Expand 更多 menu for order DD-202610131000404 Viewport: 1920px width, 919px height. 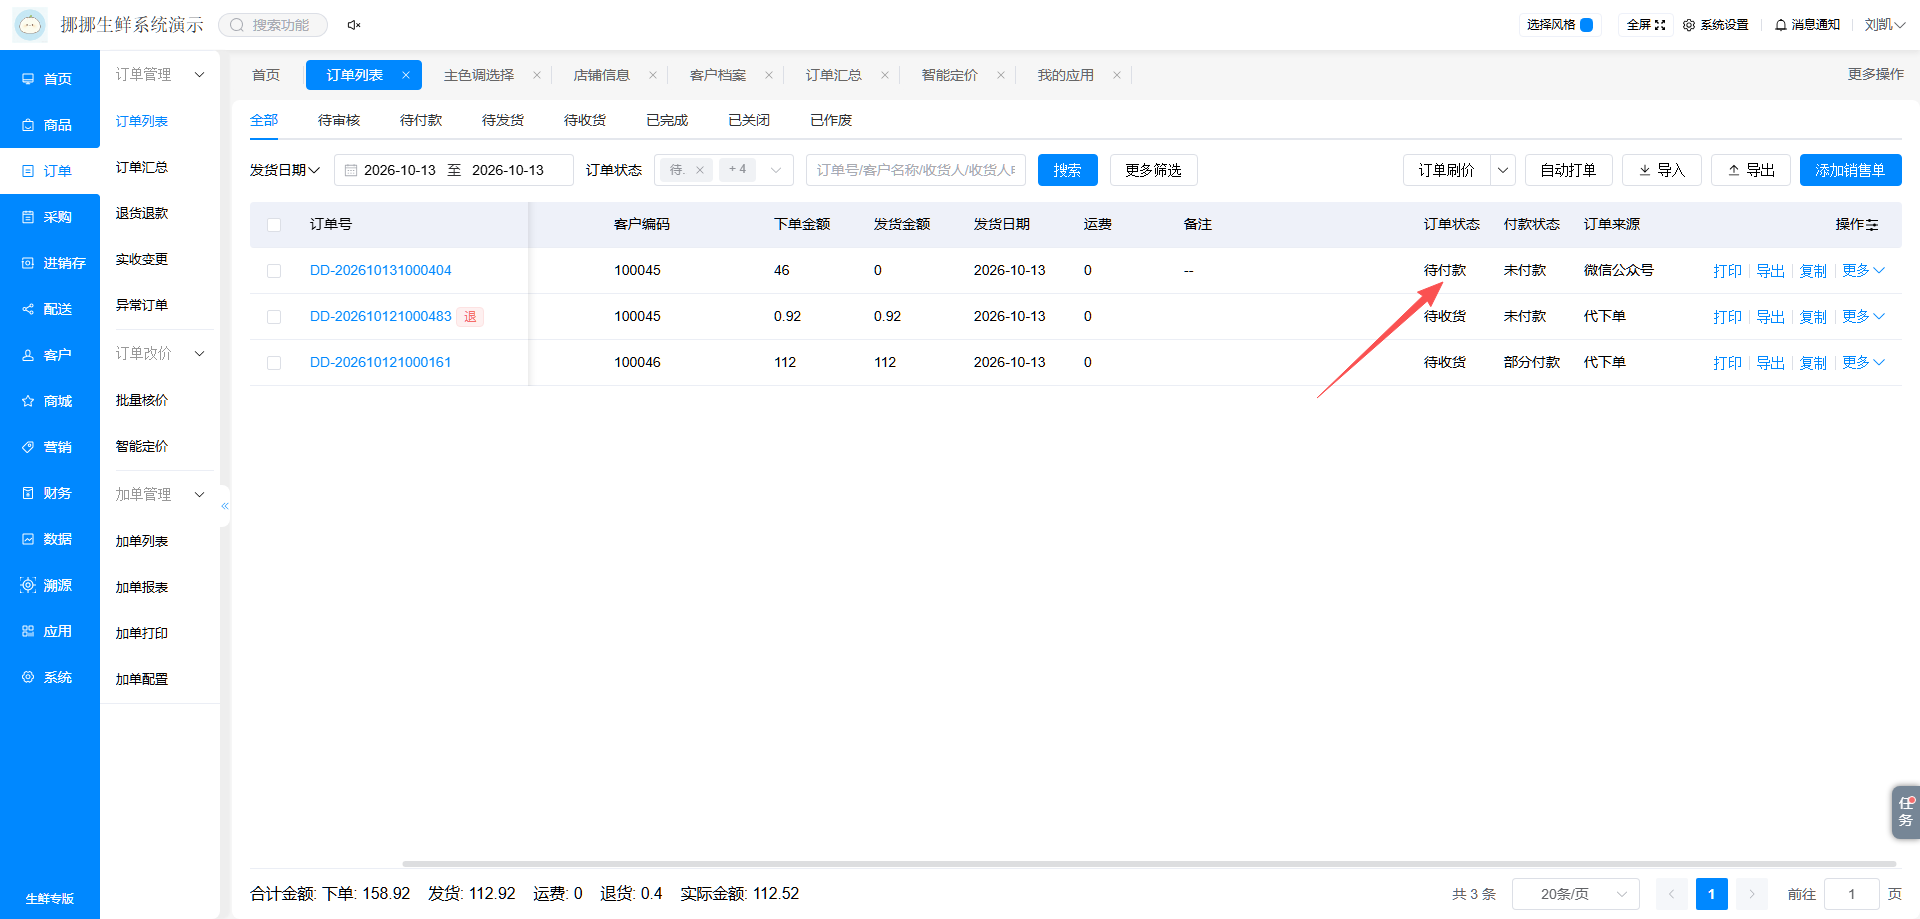[1863, 271]
